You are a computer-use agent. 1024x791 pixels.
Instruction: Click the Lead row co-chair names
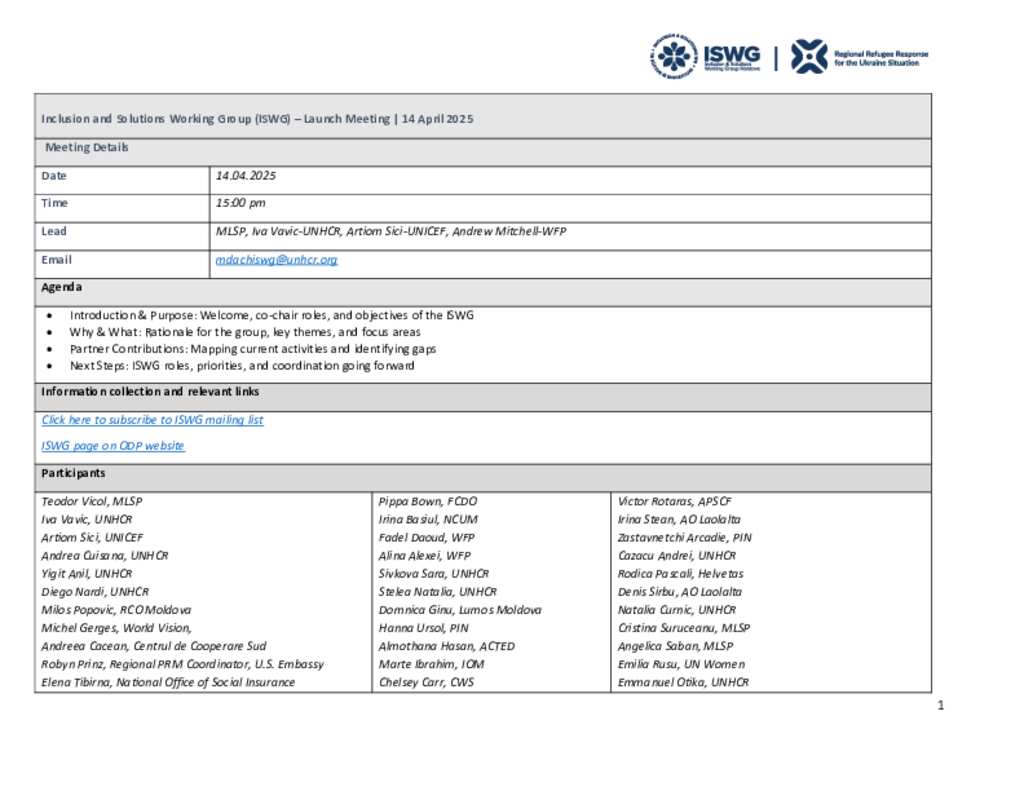[x=390, y=231]
